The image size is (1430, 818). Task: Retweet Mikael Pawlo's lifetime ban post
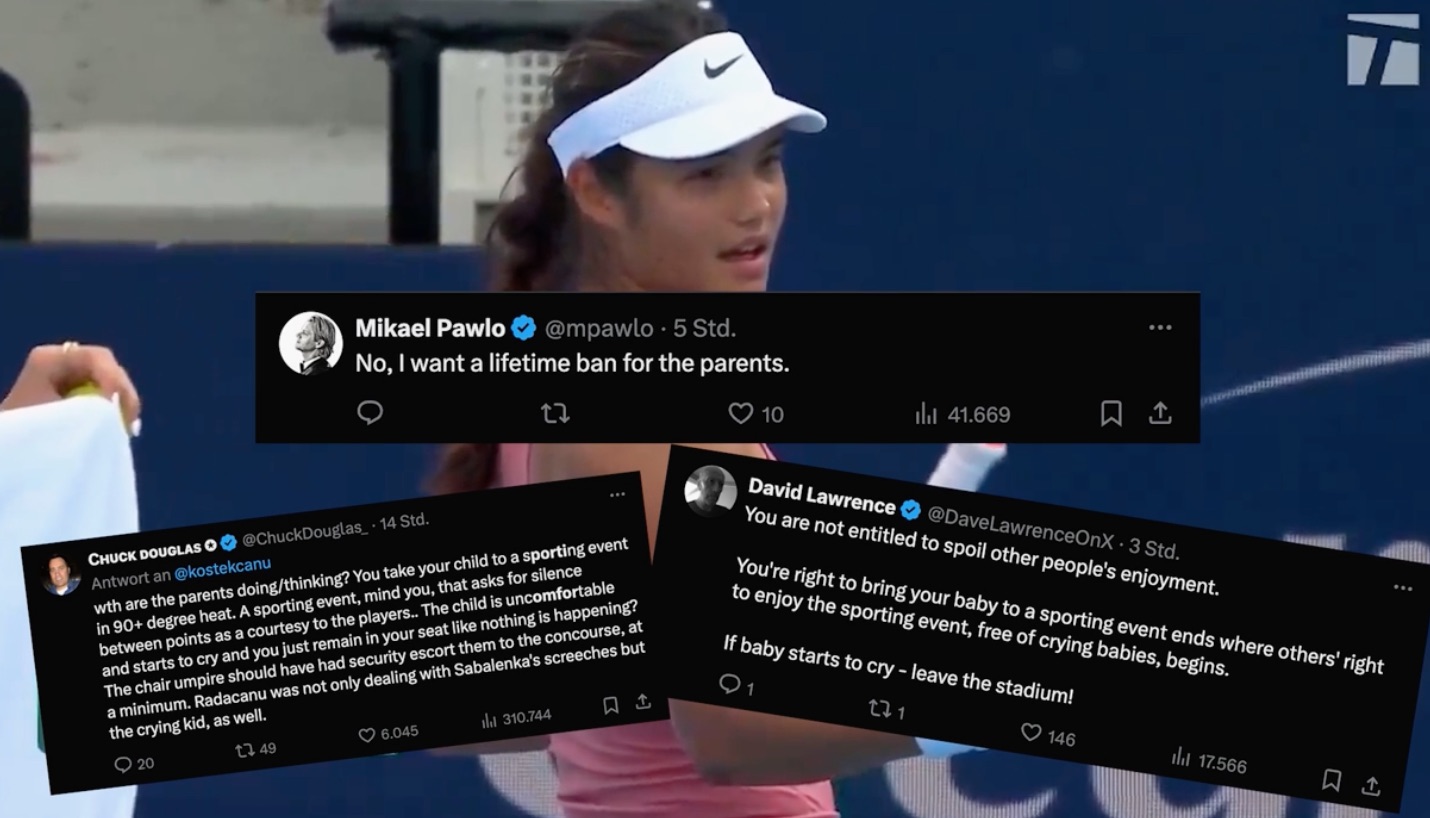pos(555,413)
